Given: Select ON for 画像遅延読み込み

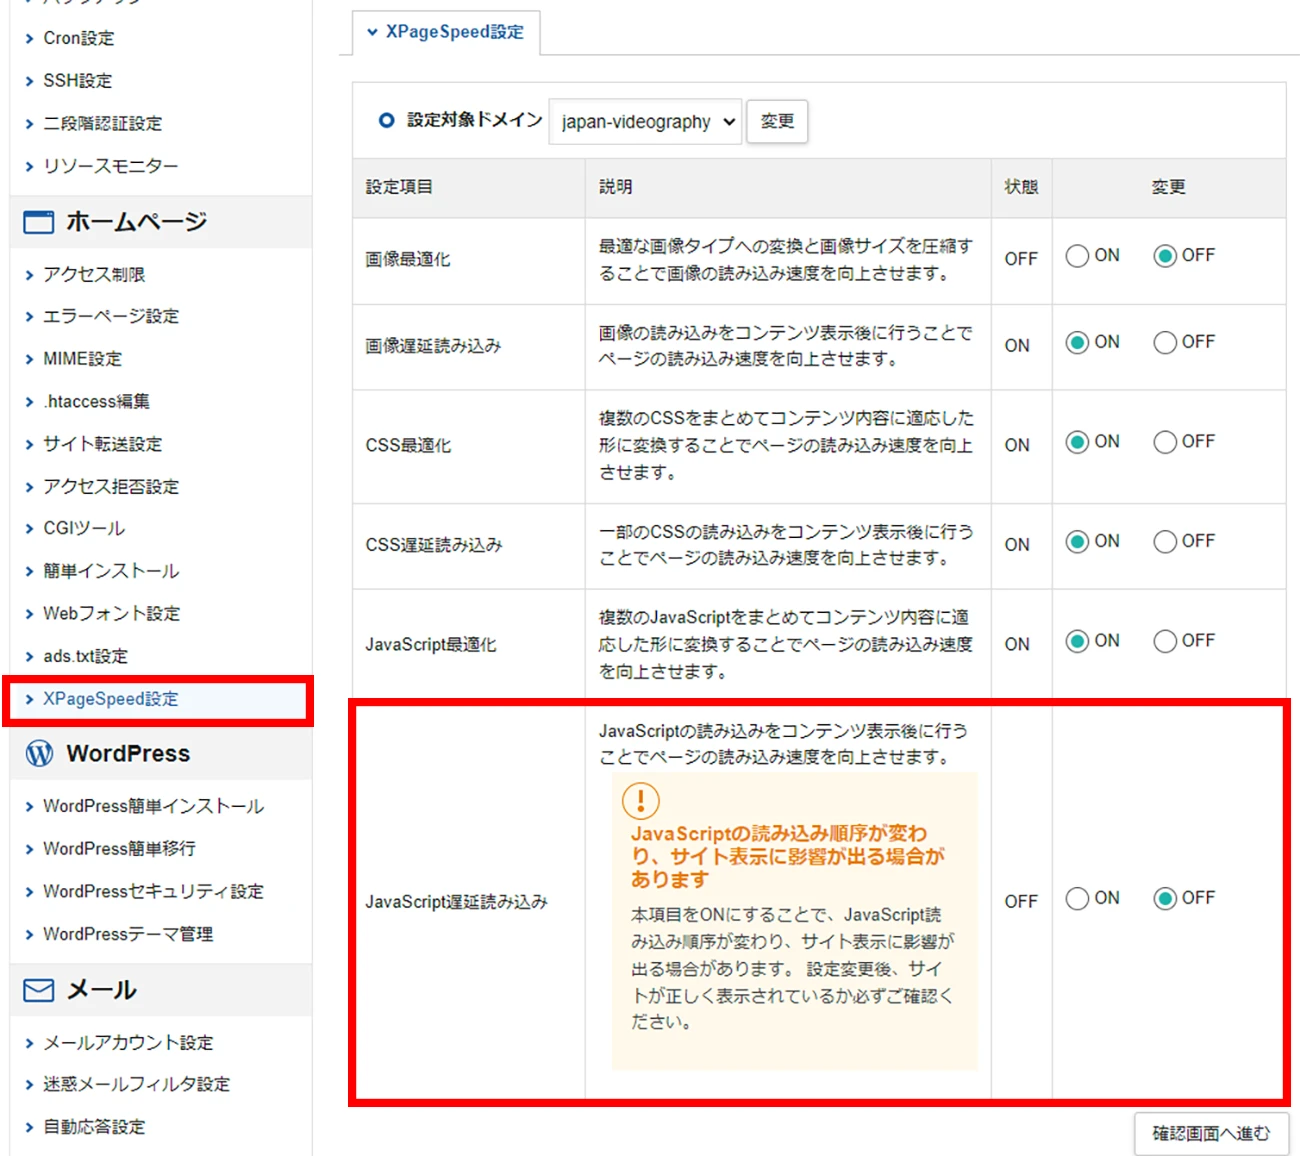Looking at the screenshot, I should [1077, 343].
